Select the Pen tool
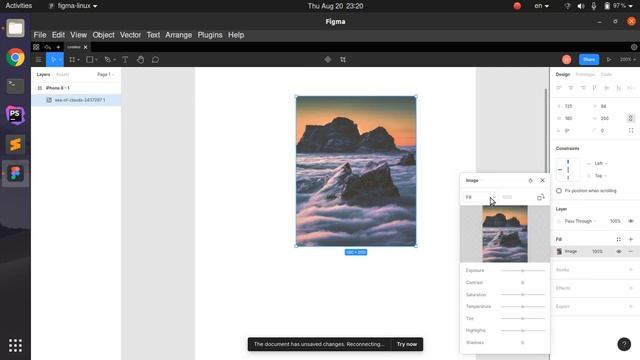 (x=107, y=60)
